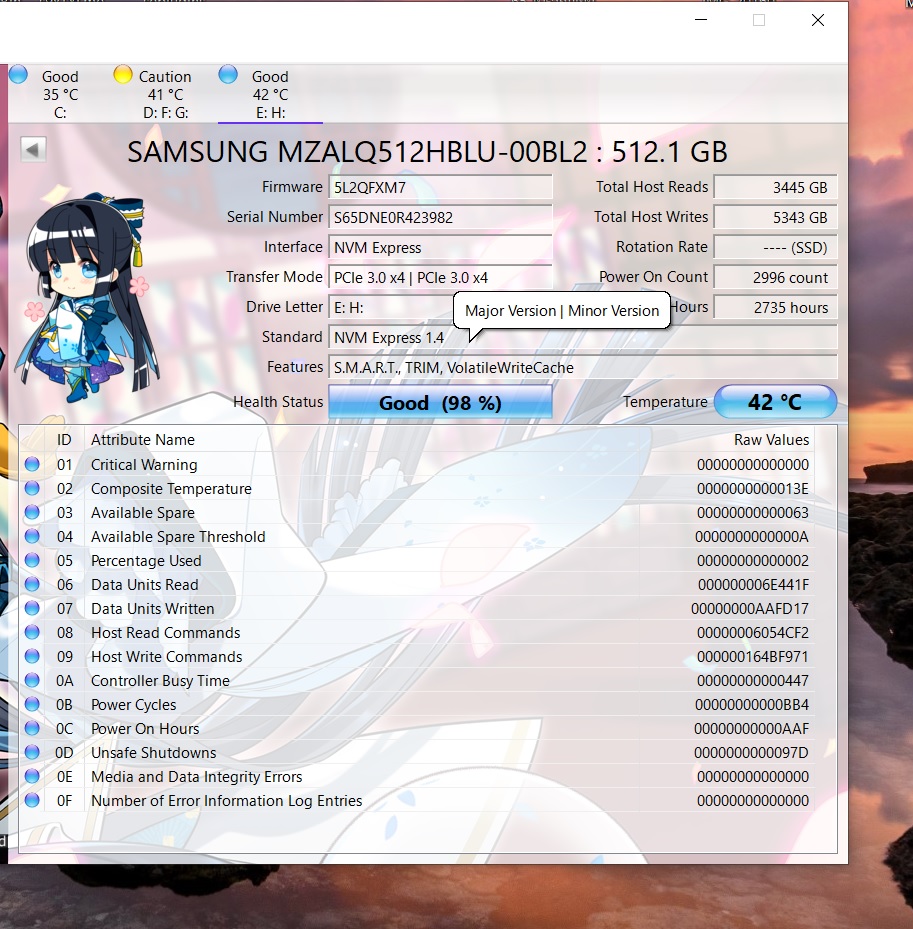Click status dot for Controller Busy Time
Viewport: 913px width, 929px height.
(33, 680)
